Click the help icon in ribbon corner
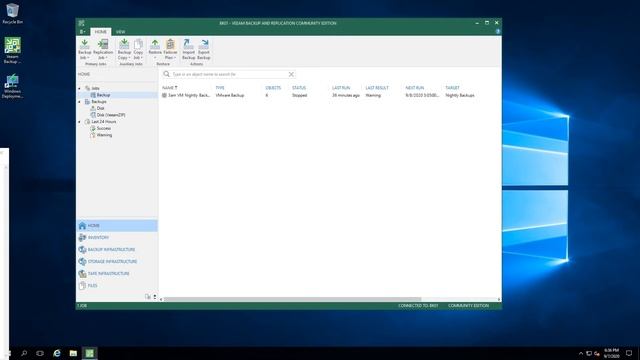 click(498, 31)
